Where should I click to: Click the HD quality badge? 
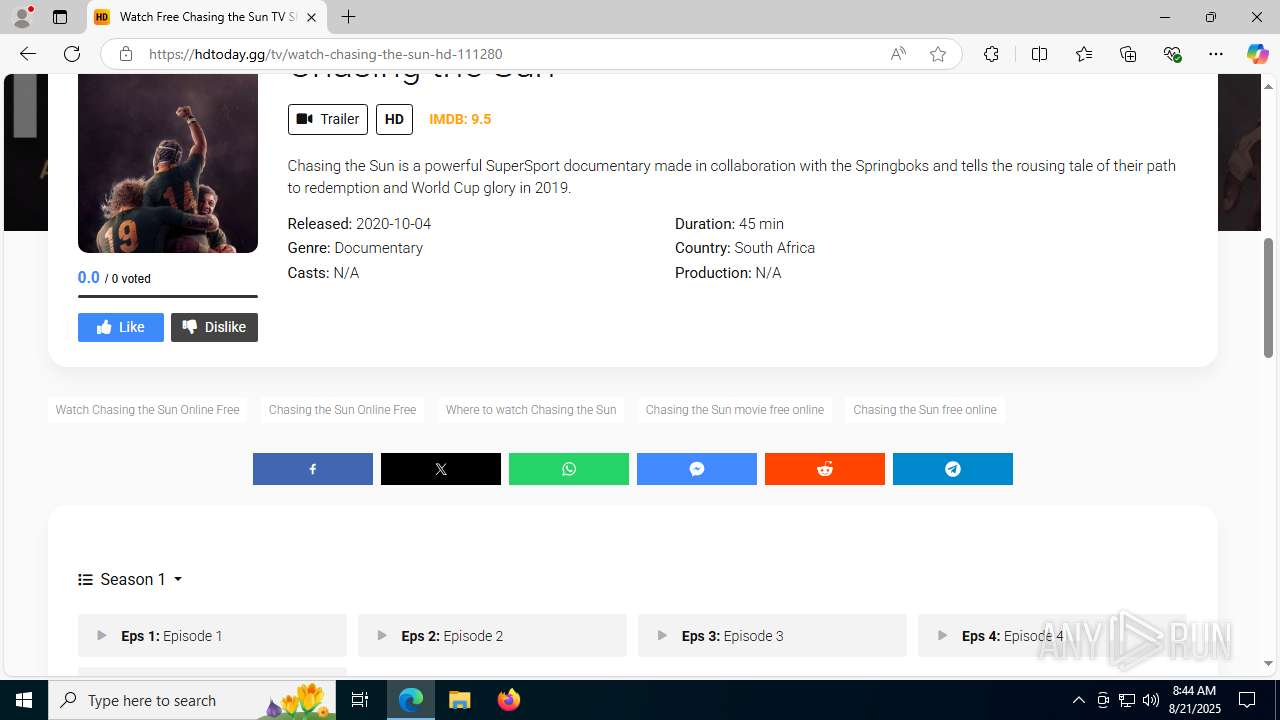coord(394,119)
